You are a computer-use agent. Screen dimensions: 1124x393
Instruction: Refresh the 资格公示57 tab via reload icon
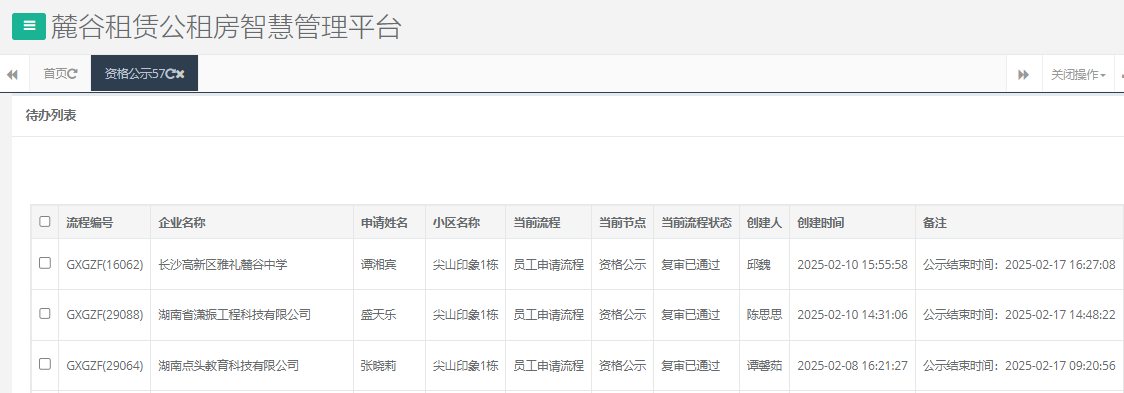pos(171,73)
